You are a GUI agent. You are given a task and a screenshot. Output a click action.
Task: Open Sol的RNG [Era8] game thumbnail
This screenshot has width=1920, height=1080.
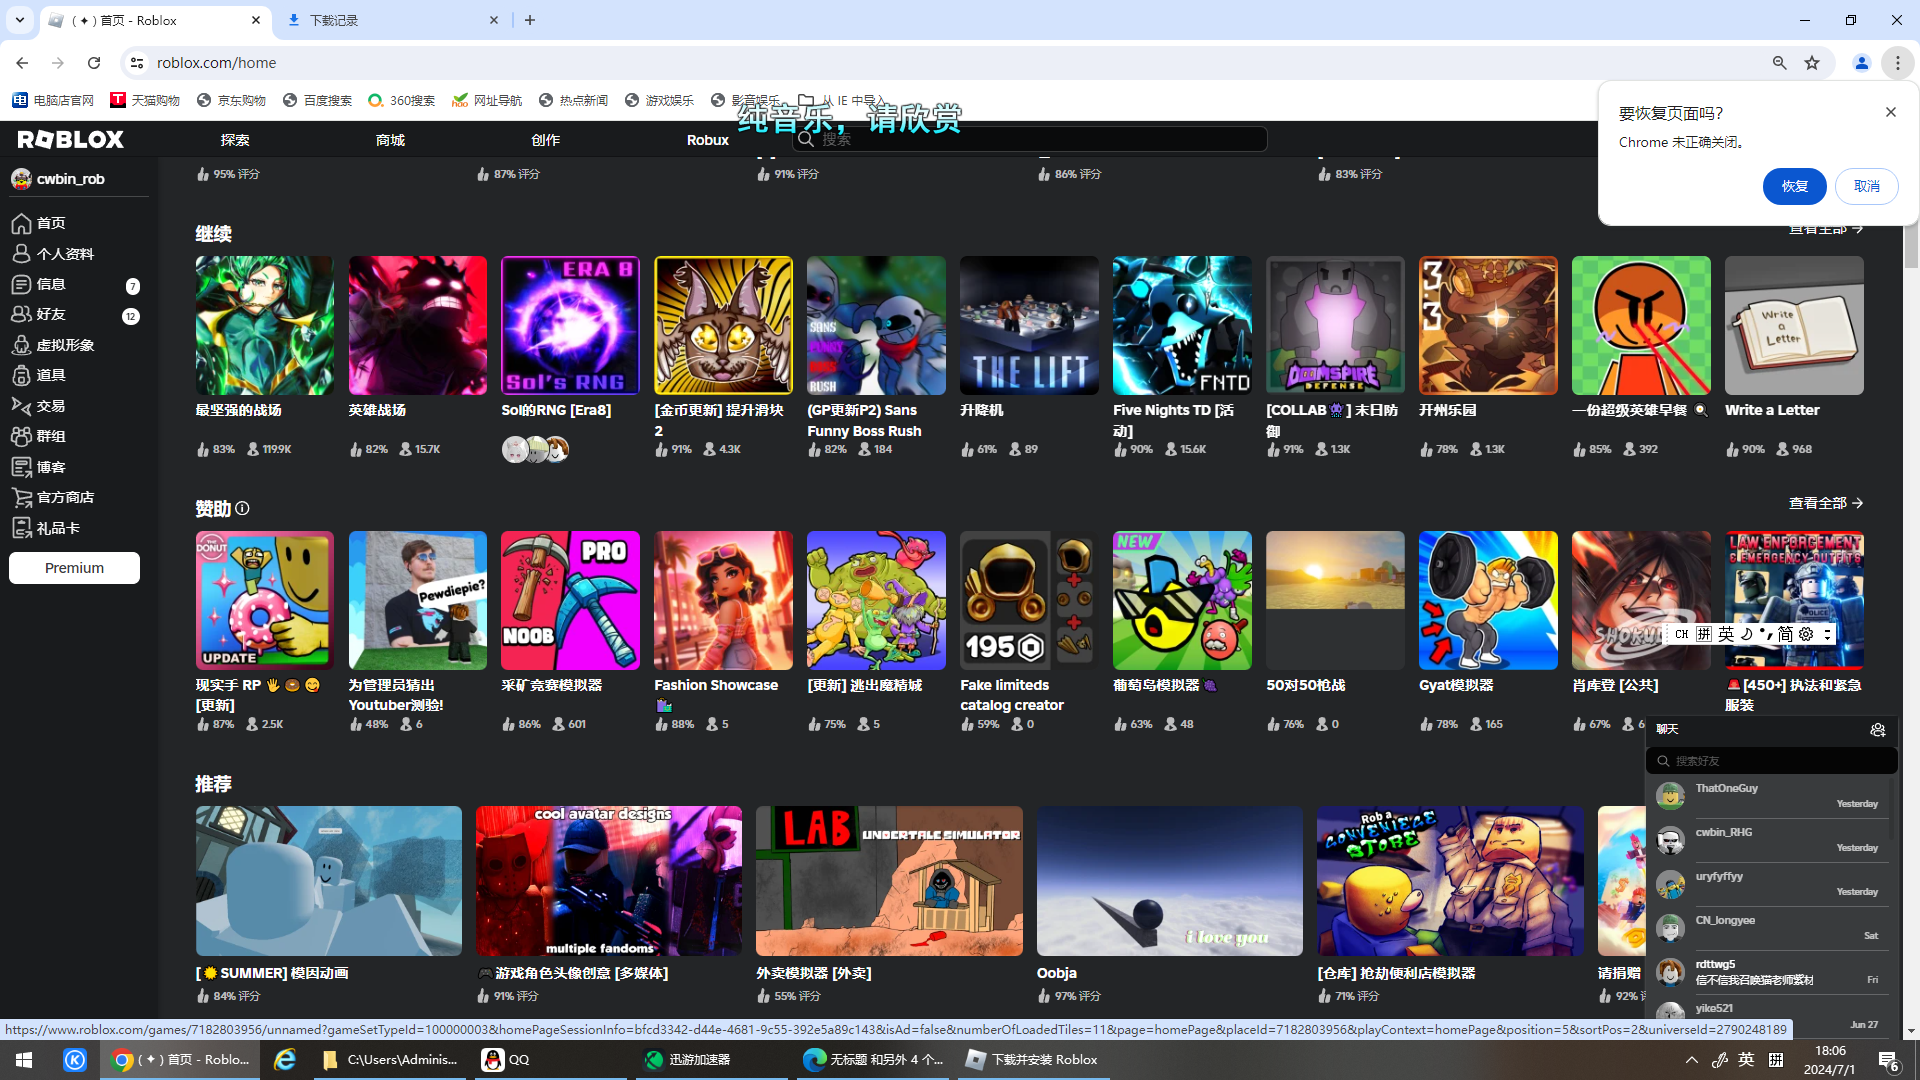coord(570,325)
